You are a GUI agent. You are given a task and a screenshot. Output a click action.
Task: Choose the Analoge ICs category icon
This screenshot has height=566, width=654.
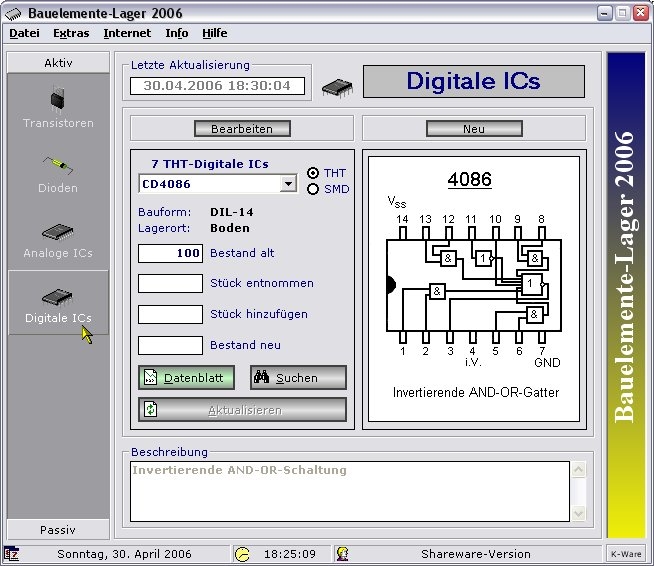[58, 232]
